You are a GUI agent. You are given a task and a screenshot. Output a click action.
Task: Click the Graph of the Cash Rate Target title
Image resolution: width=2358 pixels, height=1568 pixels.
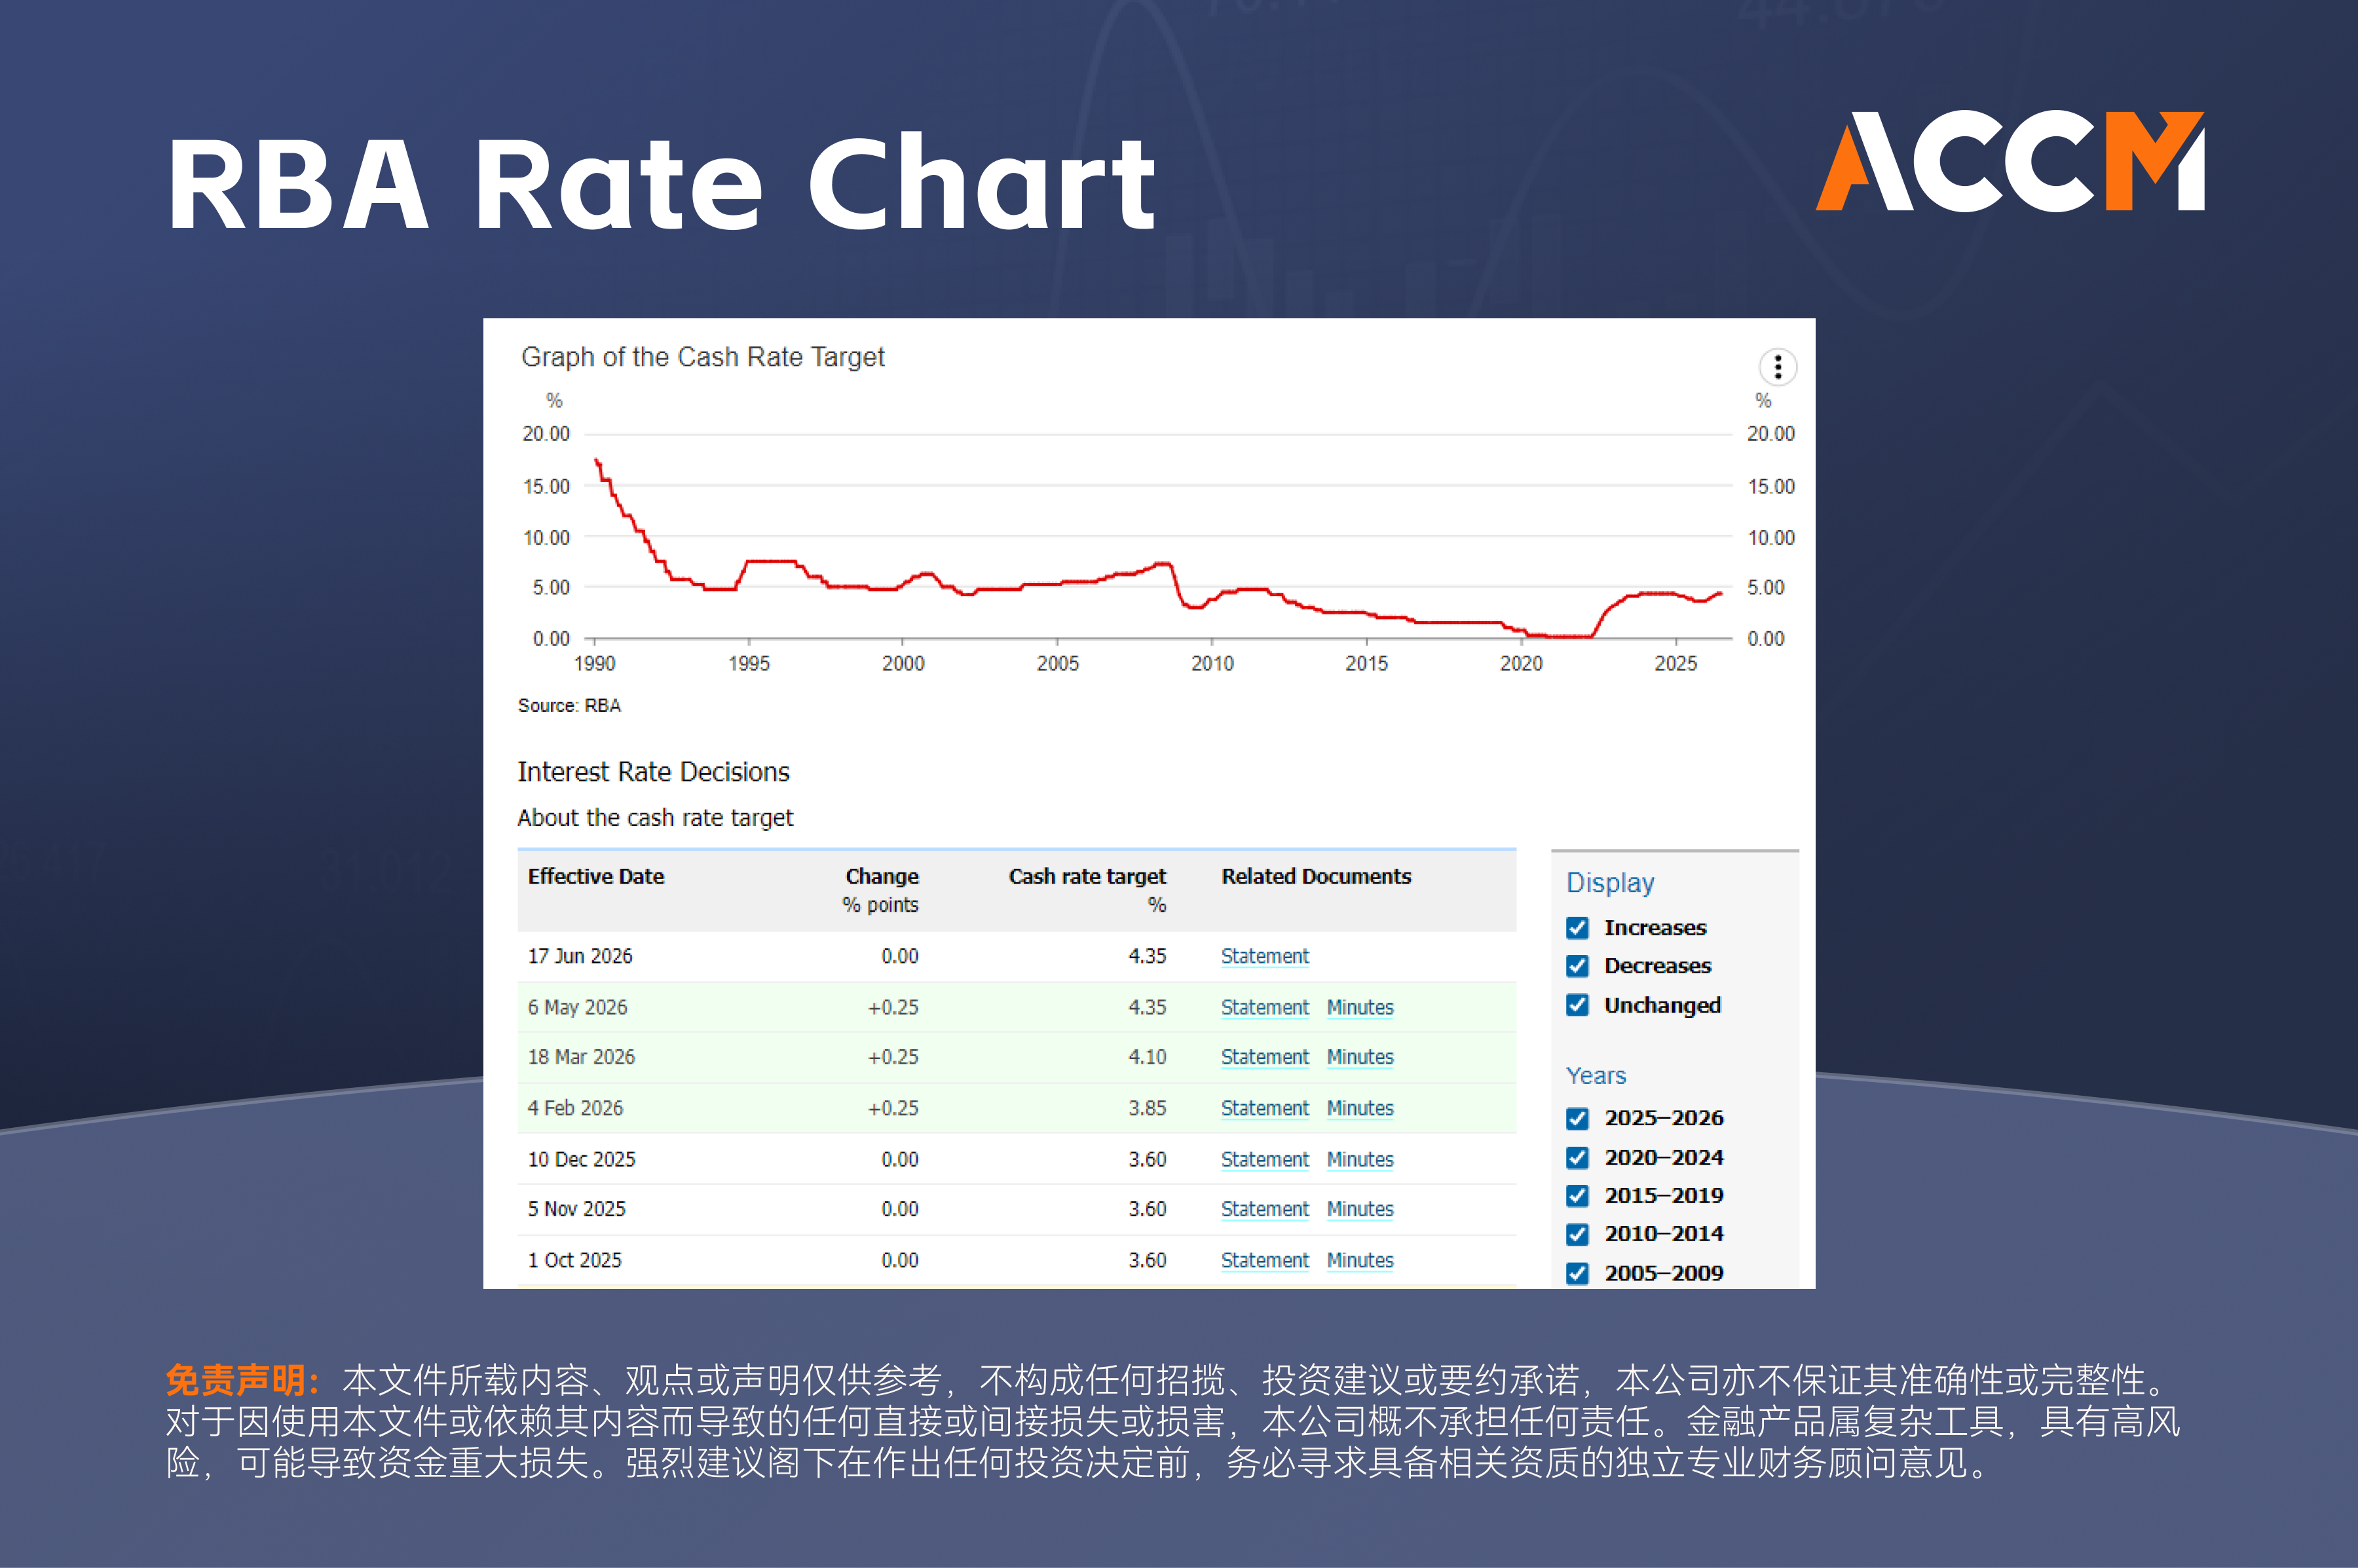tap(702, 357)
